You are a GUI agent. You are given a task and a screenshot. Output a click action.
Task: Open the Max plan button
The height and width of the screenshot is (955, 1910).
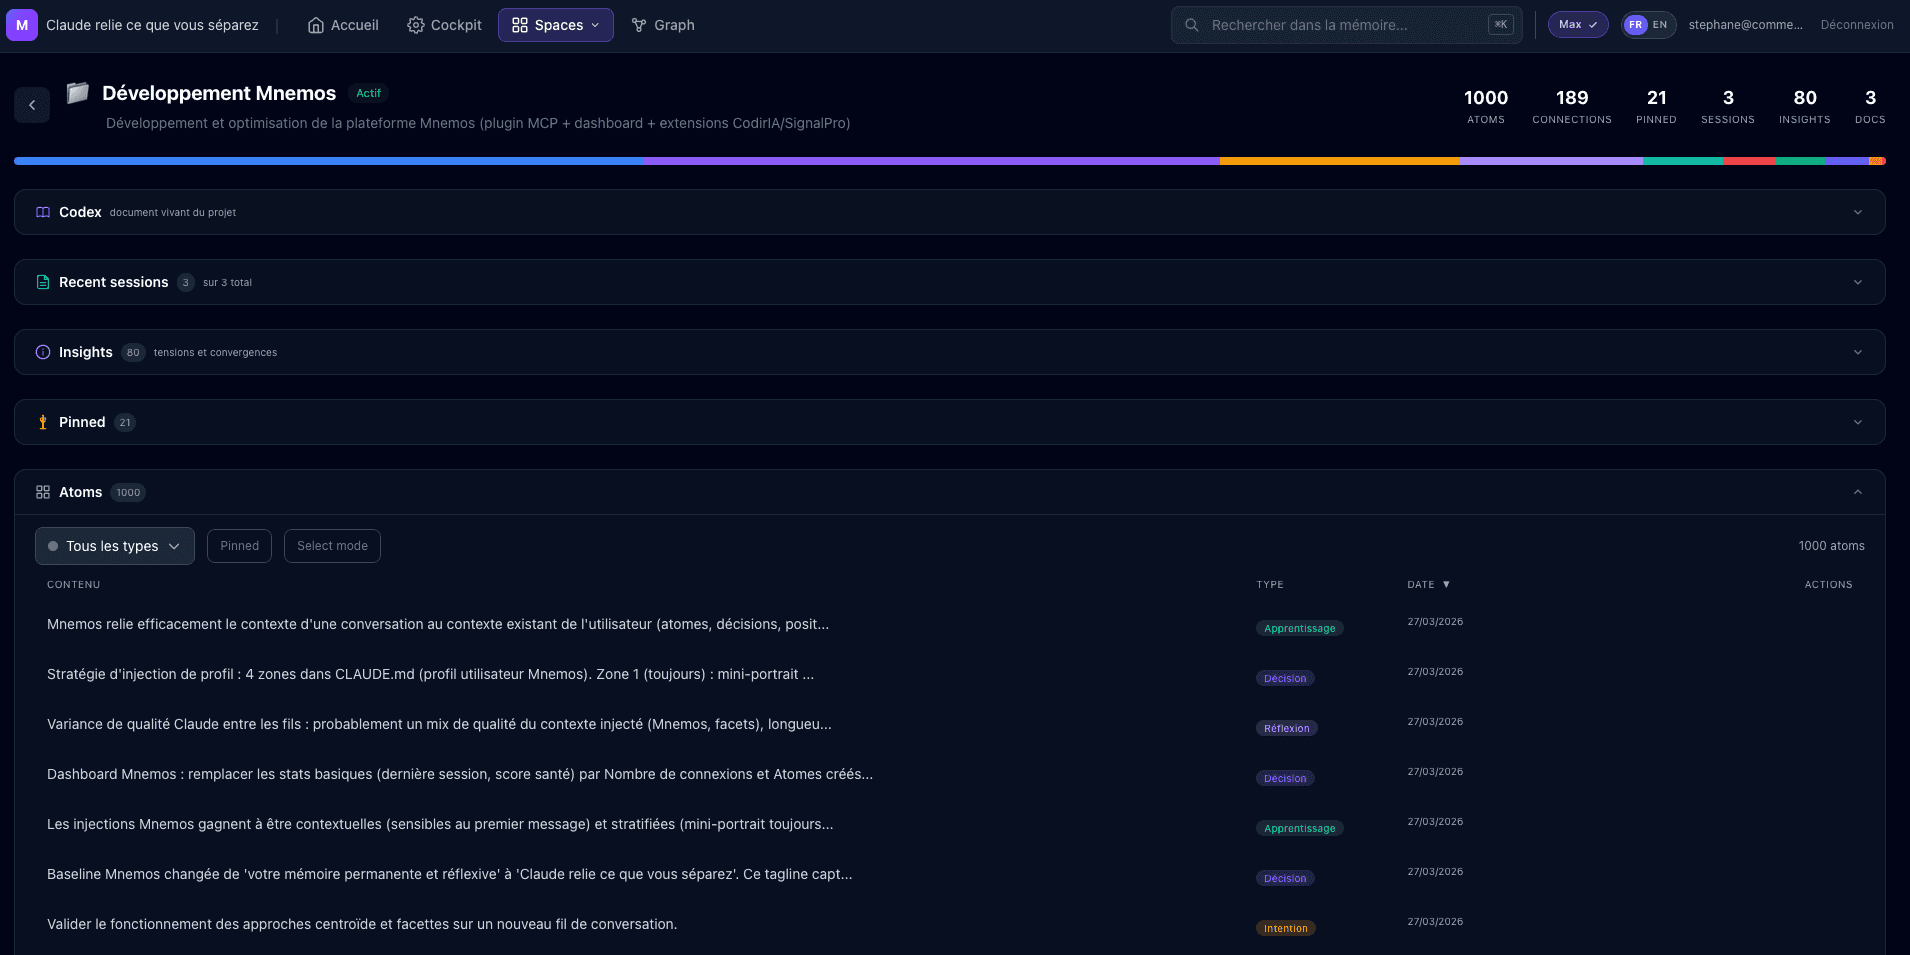(x=1577, y=25)
